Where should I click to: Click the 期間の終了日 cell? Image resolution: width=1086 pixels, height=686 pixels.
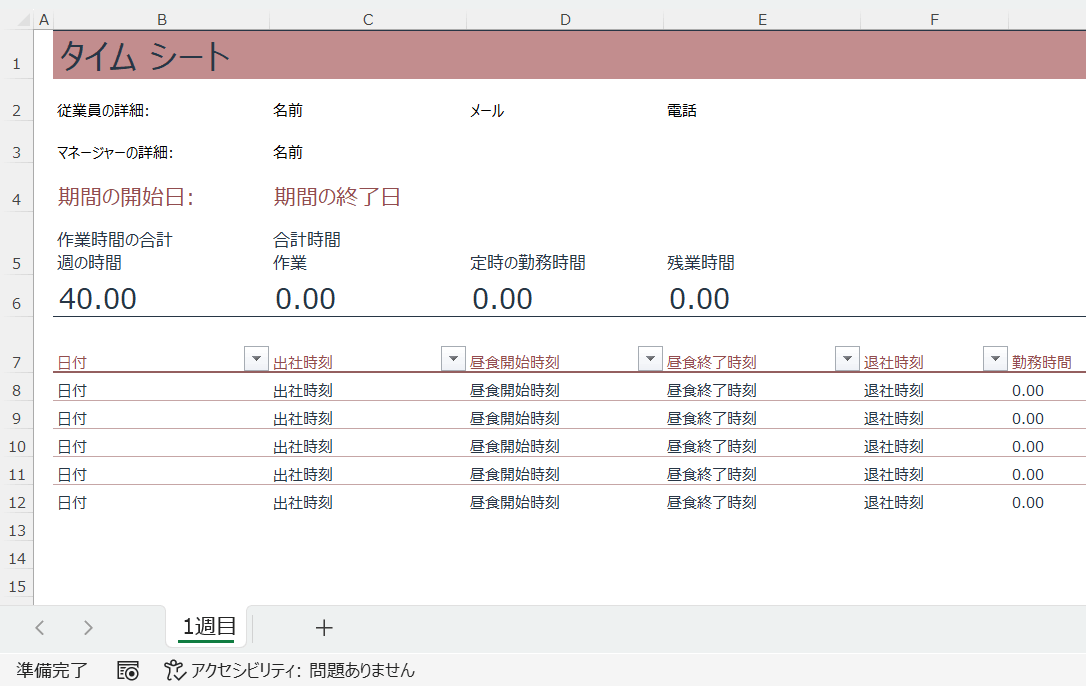tap(337, 197)
